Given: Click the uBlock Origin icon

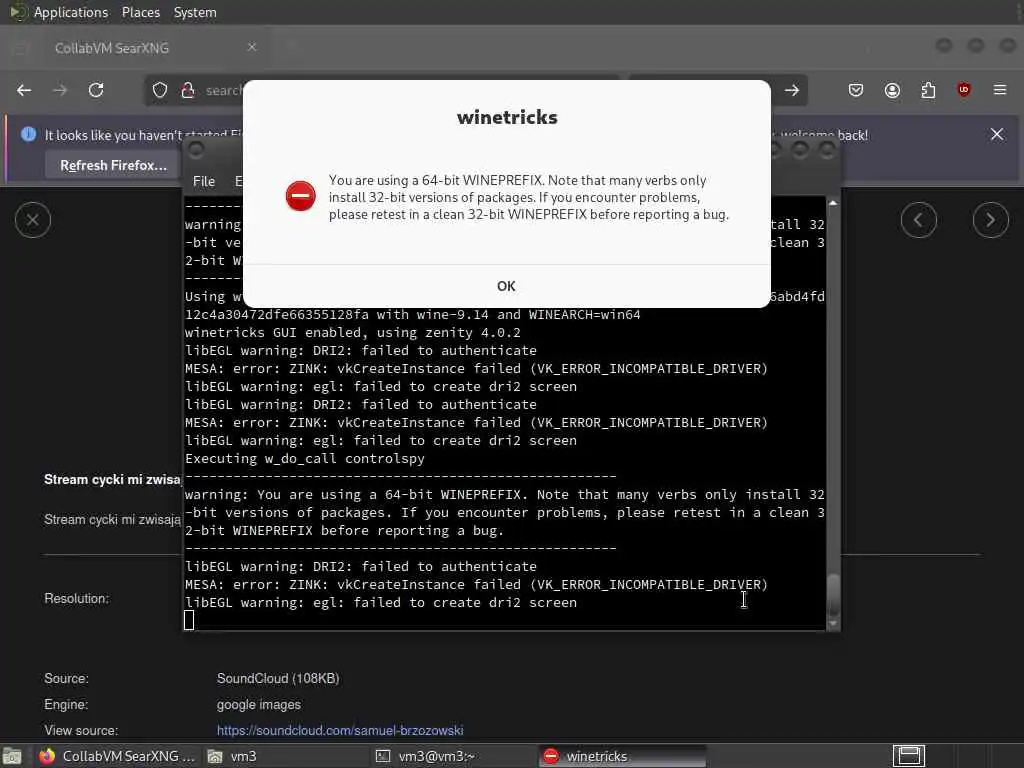Looking at the screenshot, I should coord(964,90).
